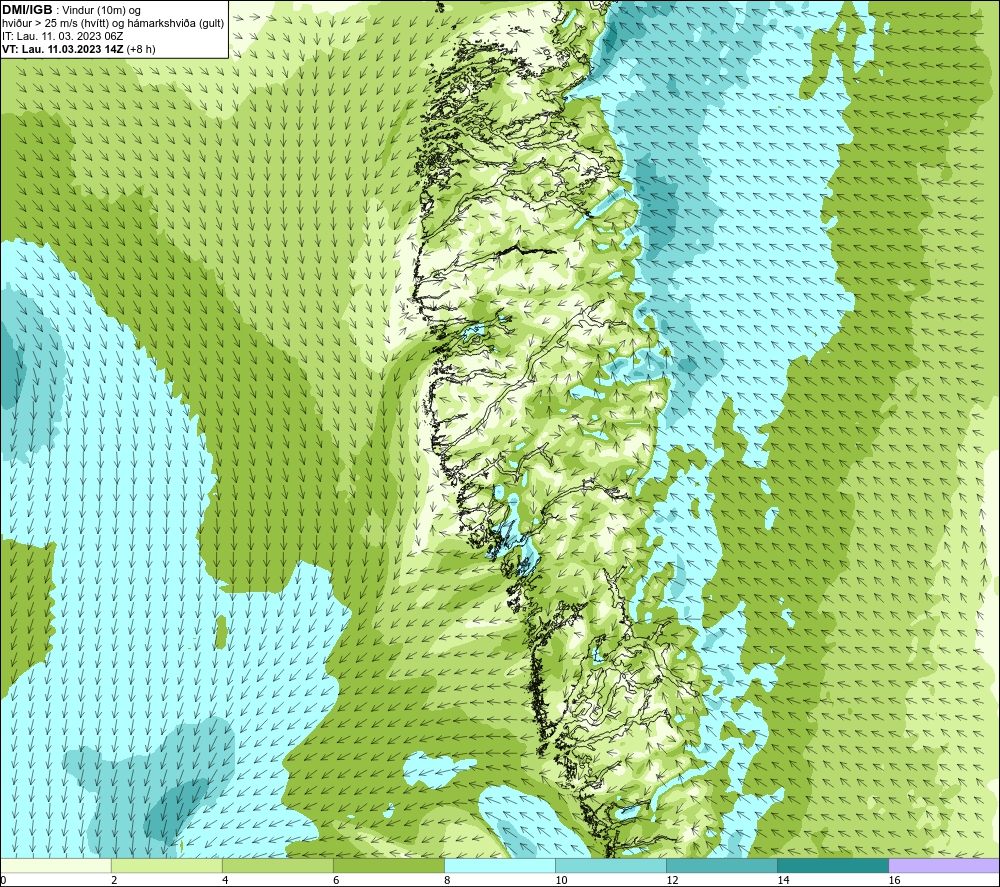The image size is (1000, 887).
Task: Click the "IT: Lau. 11. 03. 2023 06Z" line
Action: [62, 36]
